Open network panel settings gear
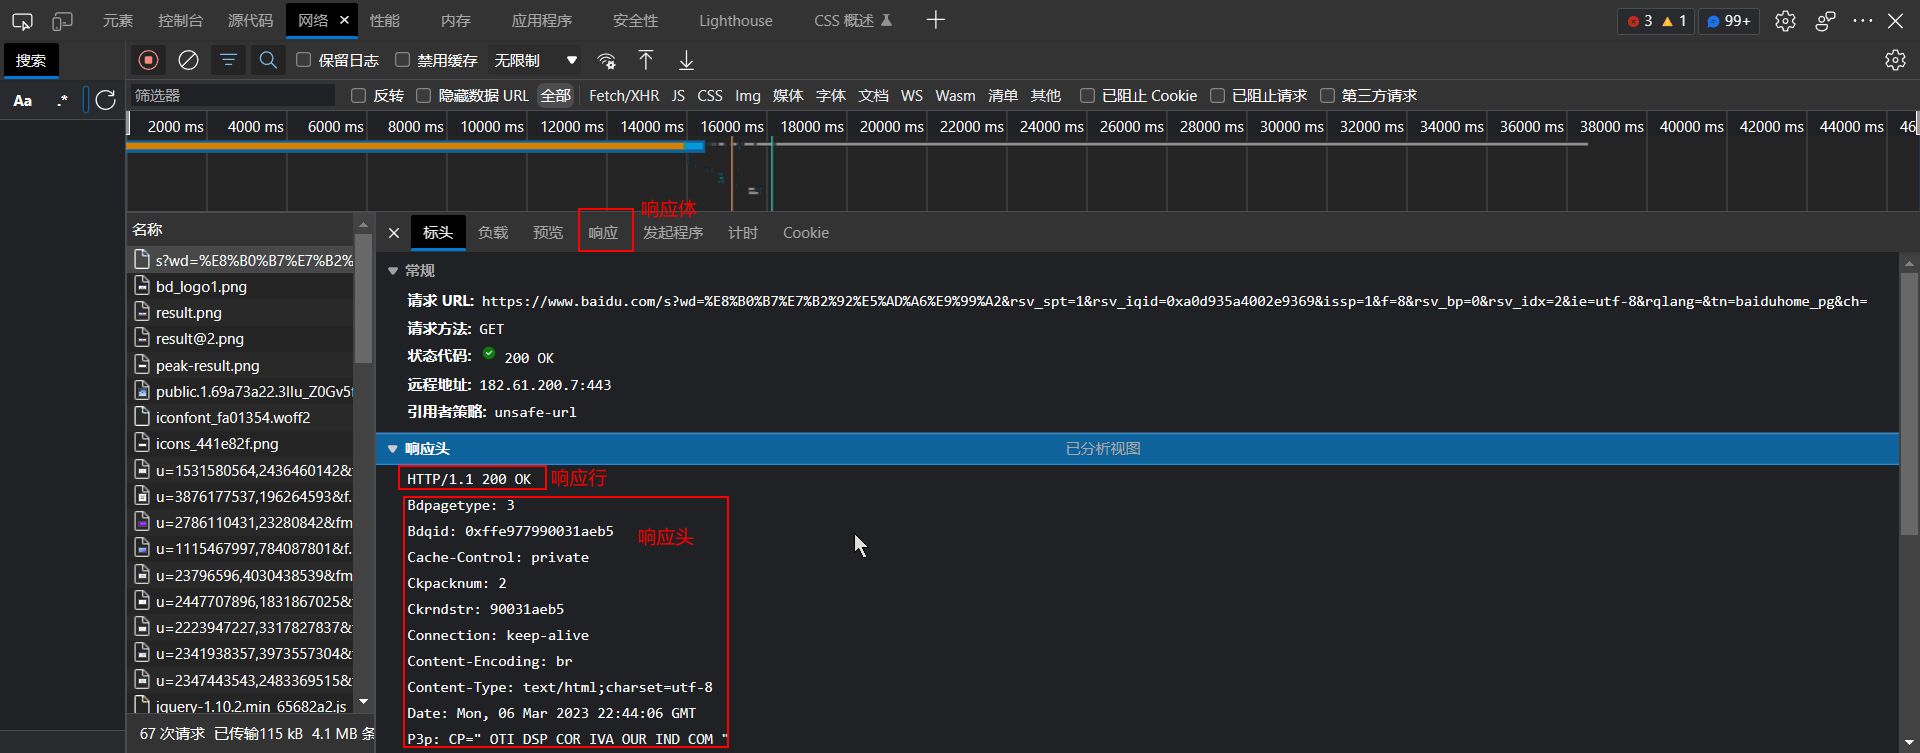Viewport: 1920px width, 753px height. pos(1895,61)
